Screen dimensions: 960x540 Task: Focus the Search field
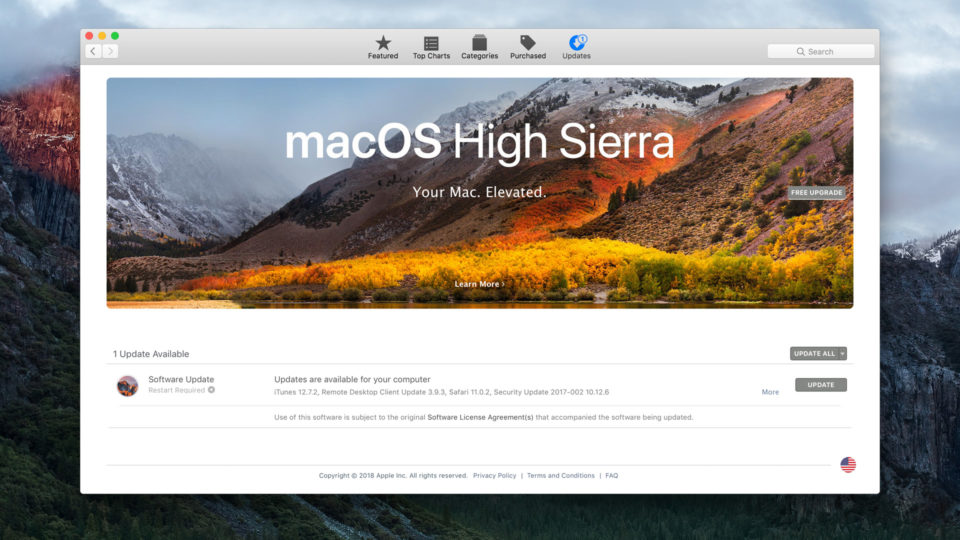point(821,51)
